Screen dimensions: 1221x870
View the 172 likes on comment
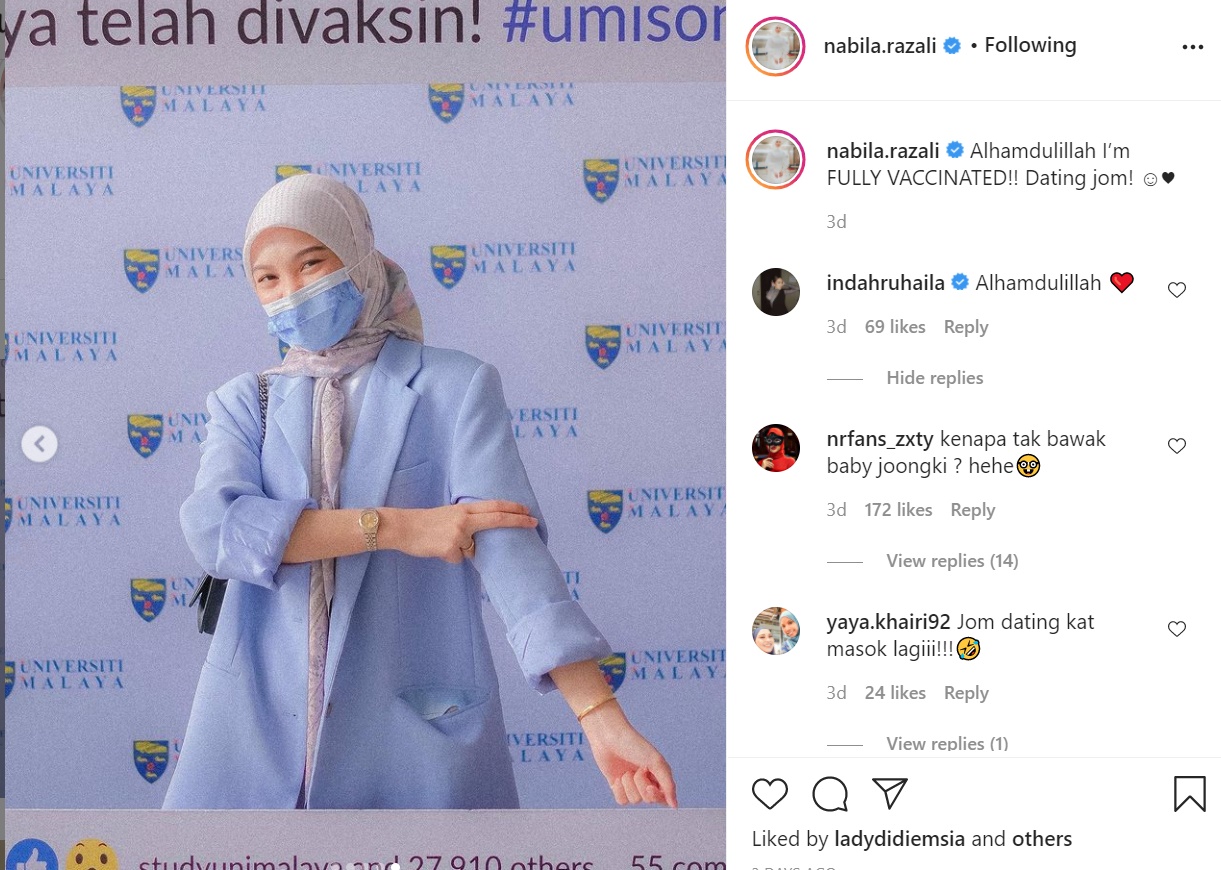click(898, 510)
